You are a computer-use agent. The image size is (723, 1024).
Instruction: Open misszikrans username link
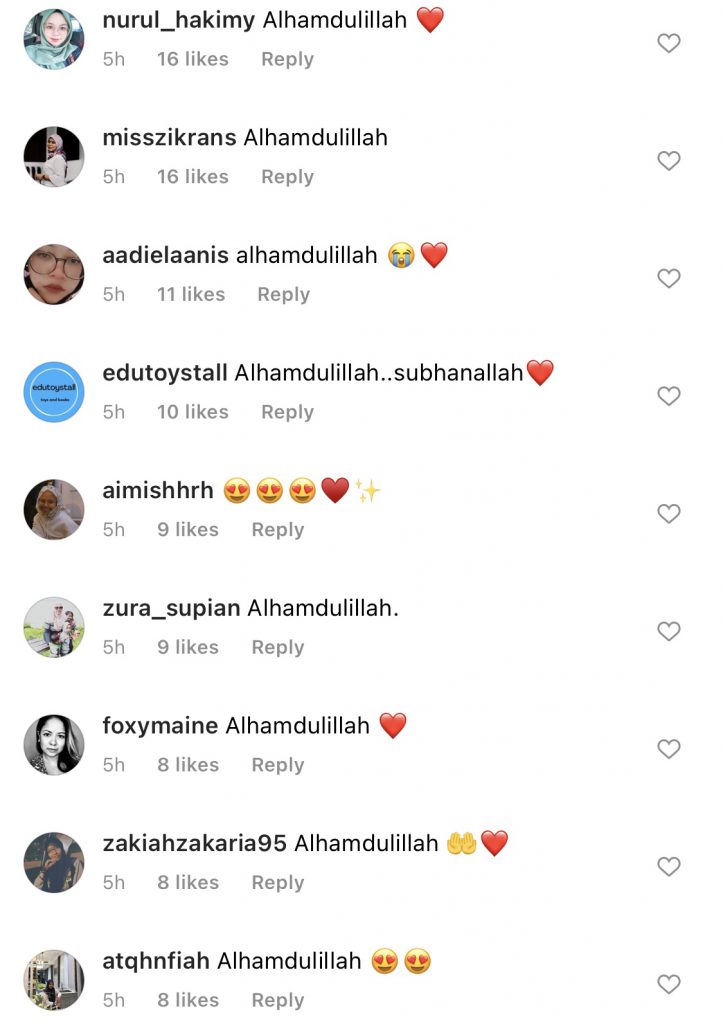169,138
